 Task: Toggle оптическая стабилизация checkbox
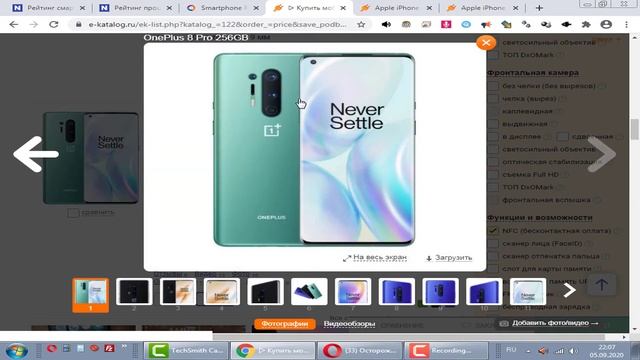click(x=493, y=162)
